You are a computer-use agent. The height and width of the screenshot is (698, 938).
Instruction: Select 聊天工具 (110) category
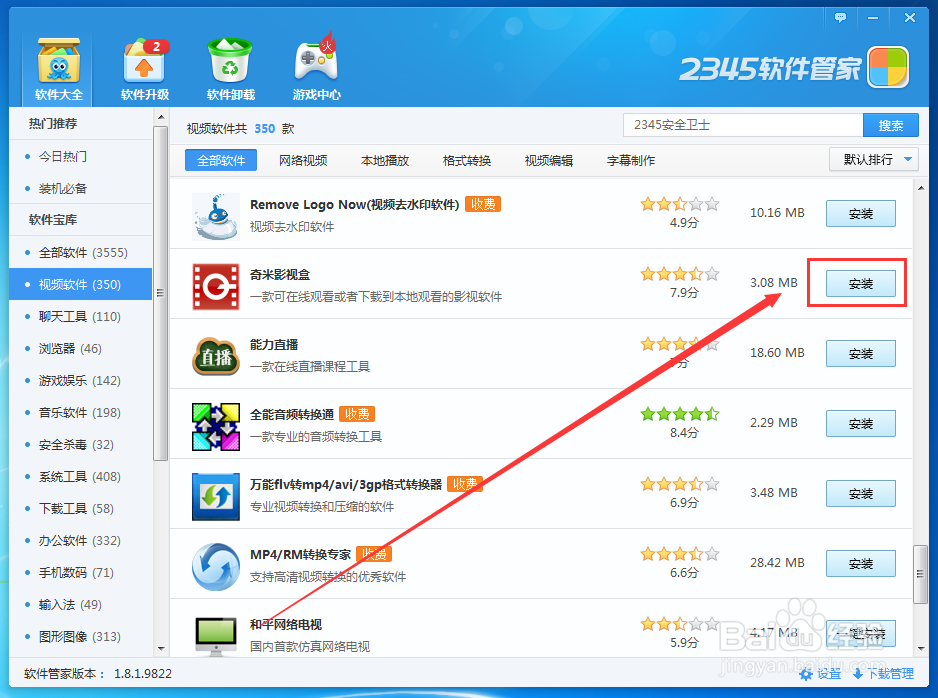point(81,316)
